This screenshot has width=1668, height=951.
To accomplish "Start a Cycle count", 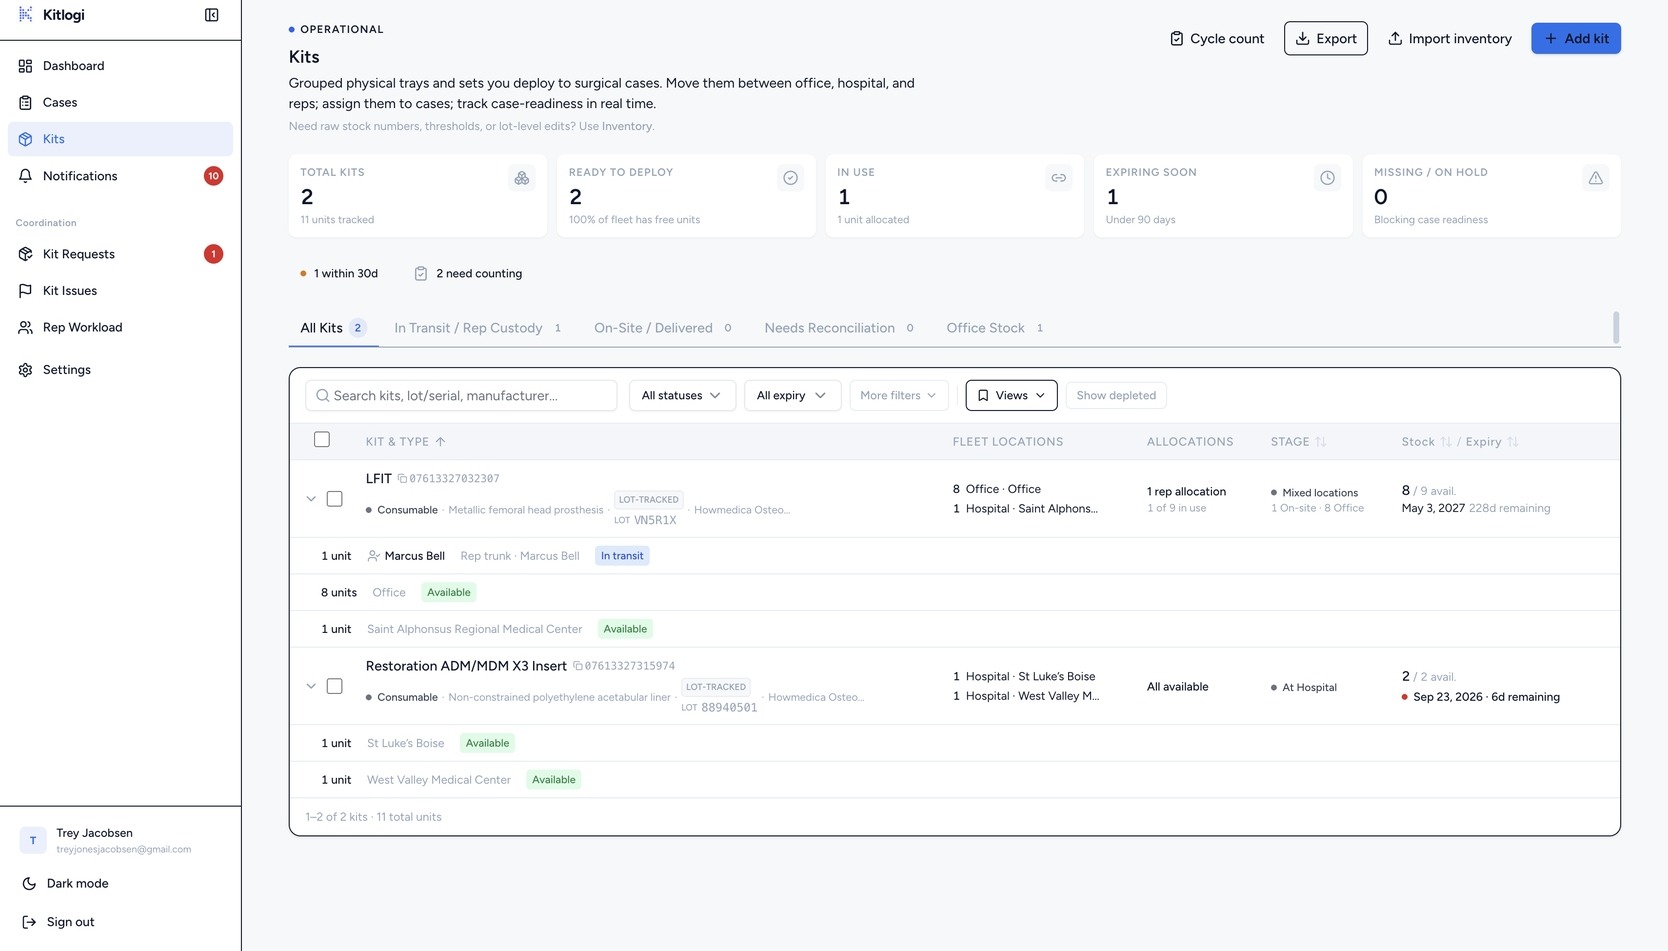I will [1217, 39].
